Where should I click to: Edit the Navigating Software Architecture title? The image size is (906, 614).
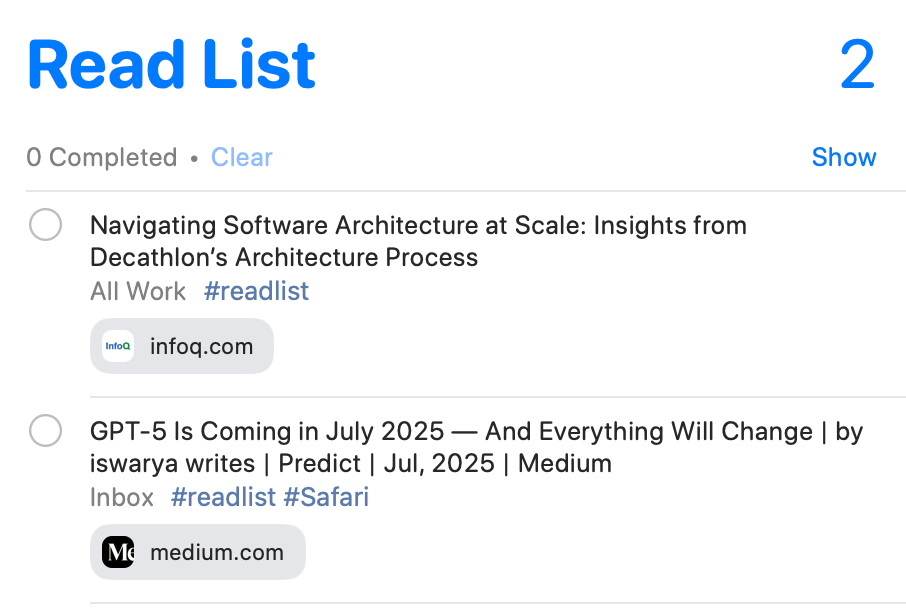[418, 241]
